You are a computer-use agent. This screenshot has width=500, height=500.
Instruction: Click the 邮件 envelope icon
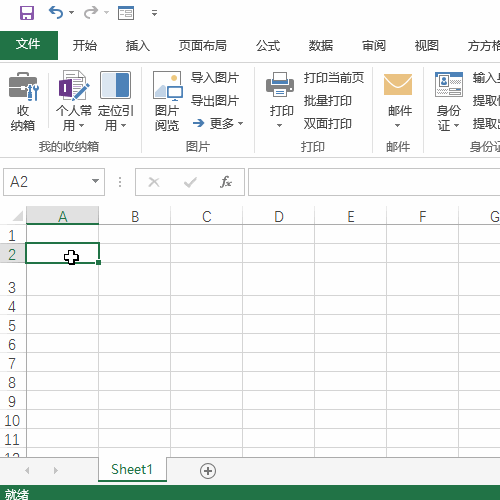click(x=398, y=84)
